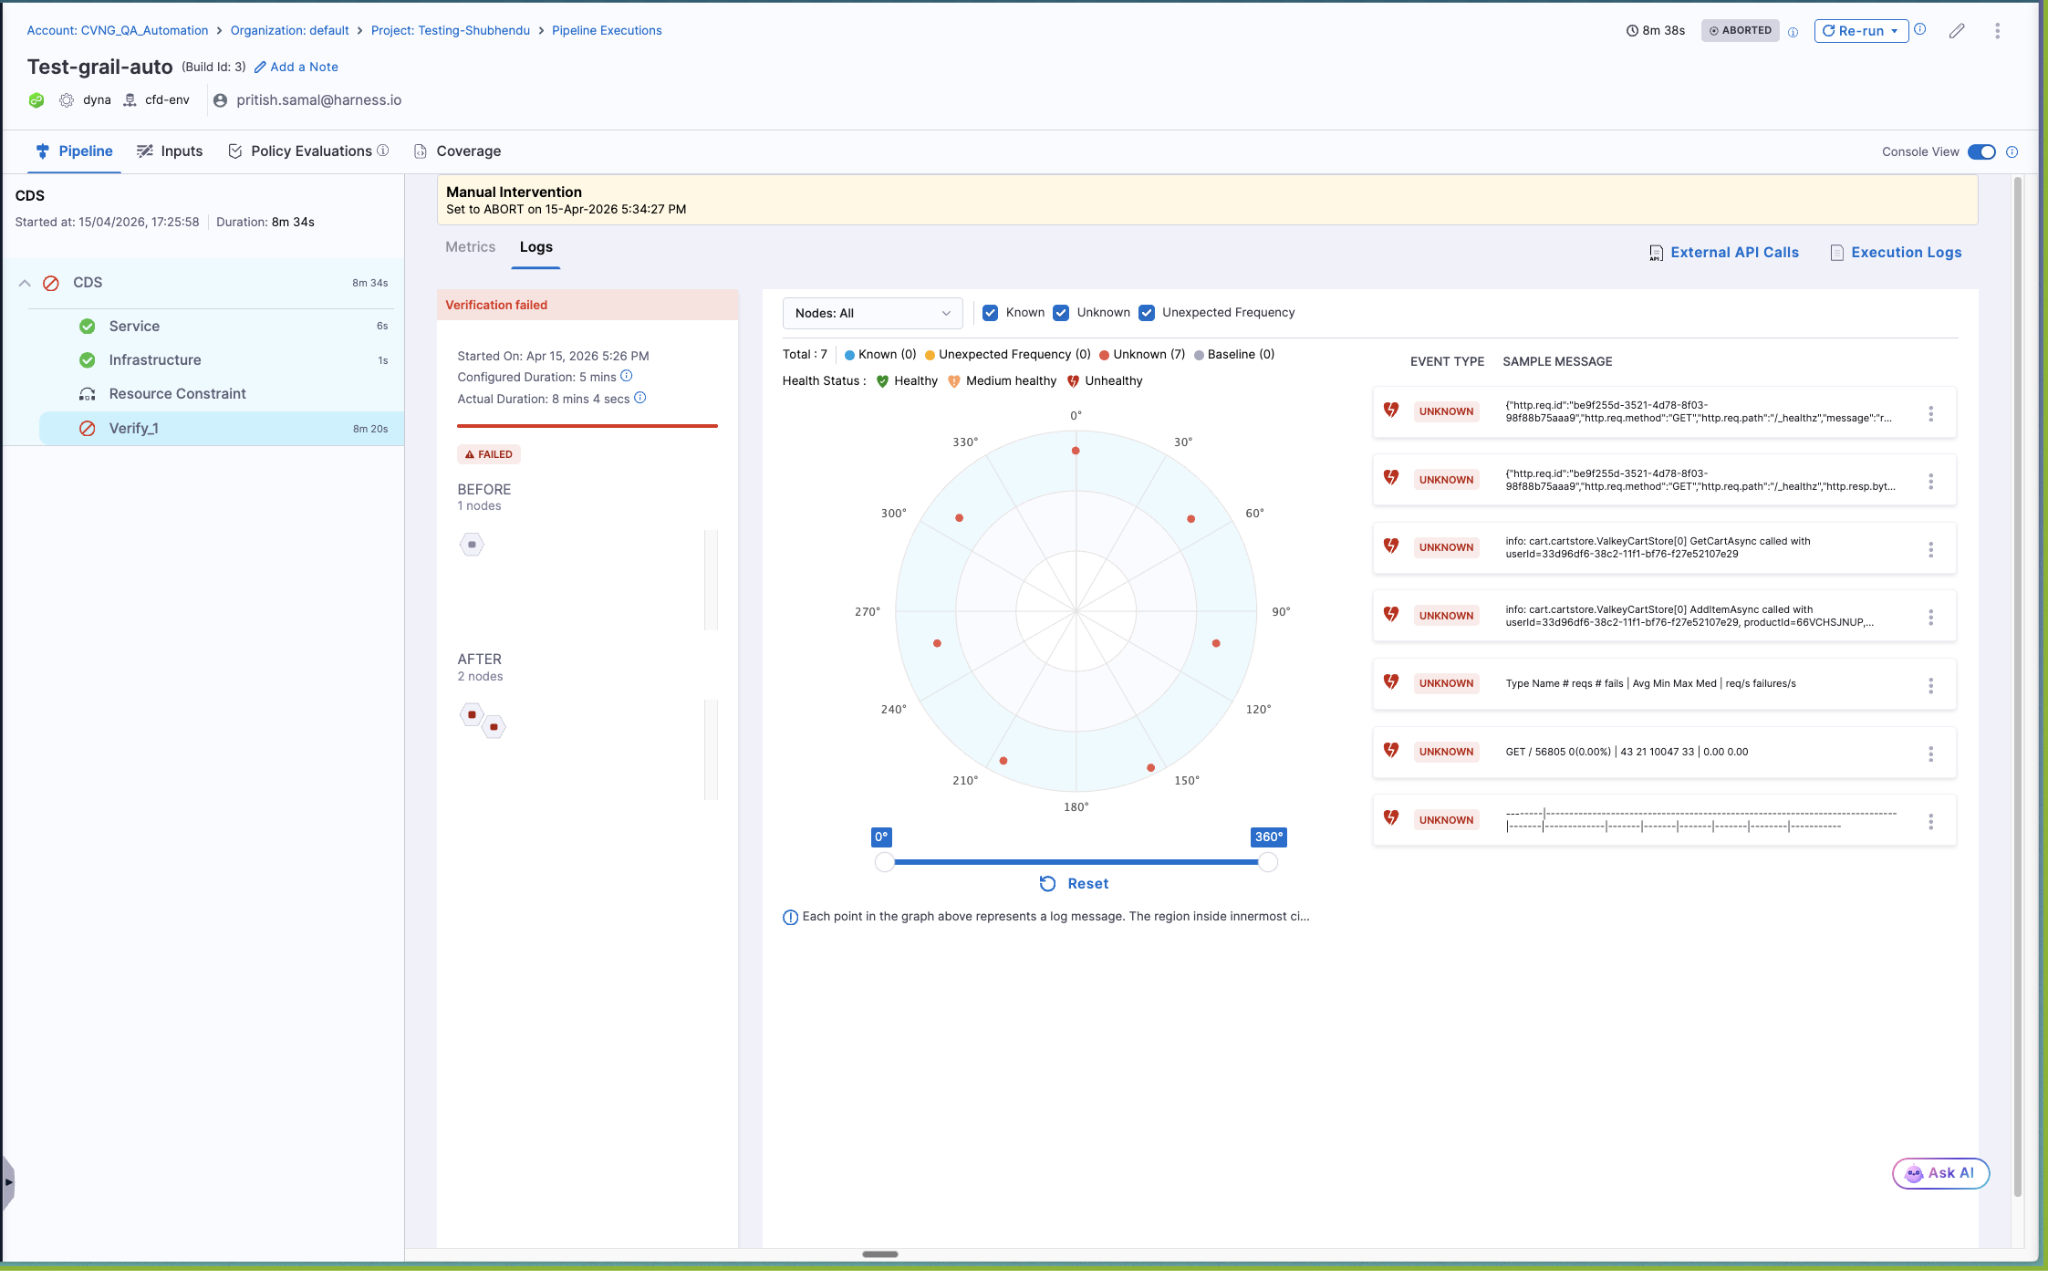This screenshot has width=2048, height=1271.
Task: Click the user avatar icon beside pritish.samal email
Action: click(x=220, y=100)
